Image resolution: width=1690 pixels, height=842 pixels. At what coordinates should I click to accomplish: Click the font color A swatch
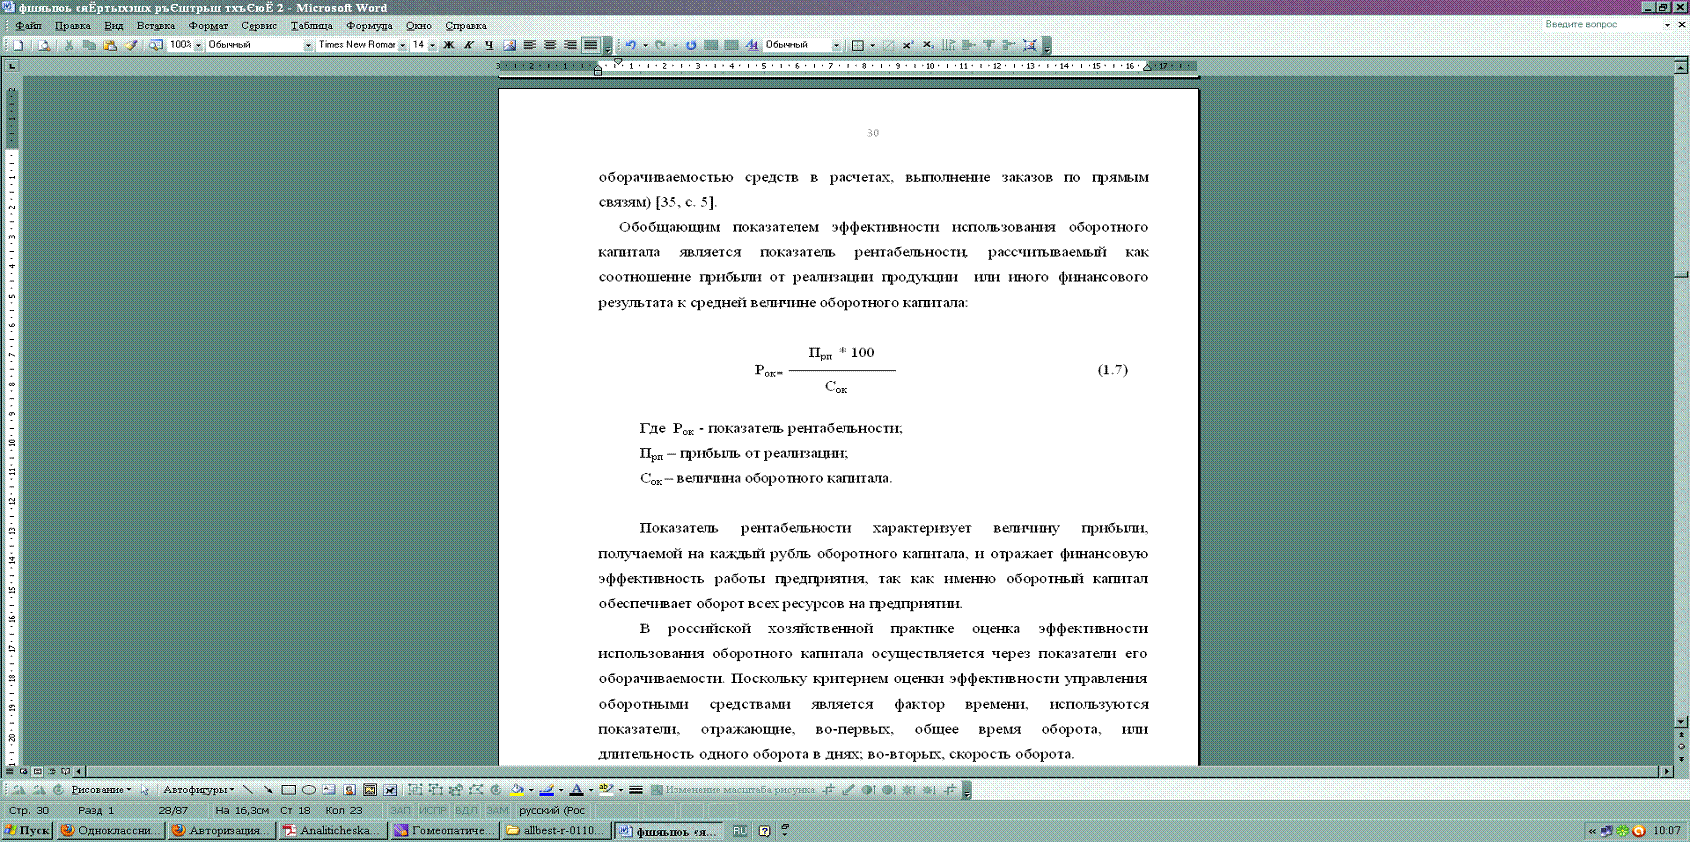pos(576,790)
